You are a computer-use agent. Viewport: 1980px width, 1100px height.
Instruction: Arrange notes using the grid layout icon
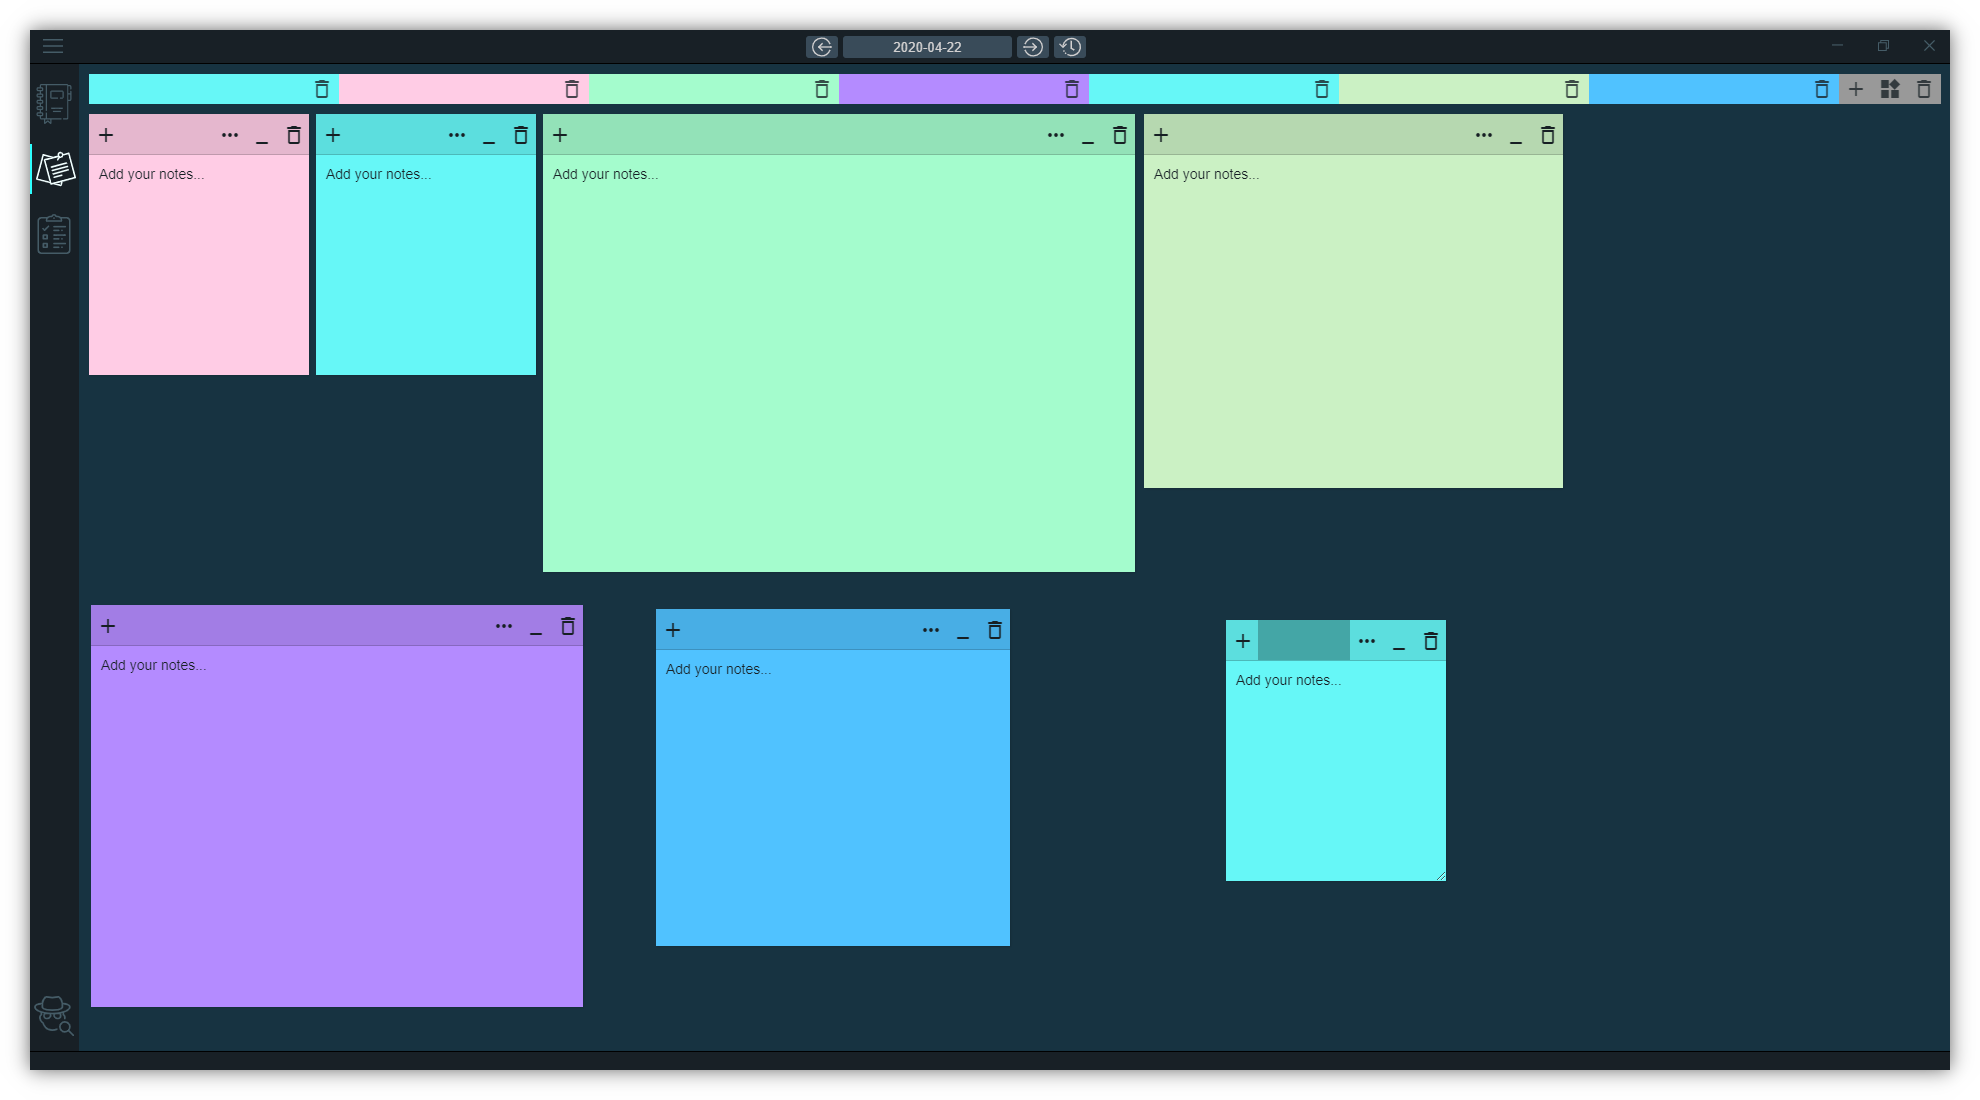point(1890,89)
